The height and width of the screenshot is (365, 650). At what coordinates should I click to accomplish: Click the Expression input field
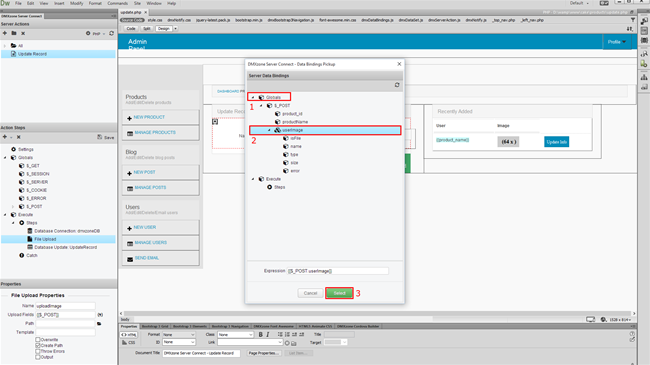coord(338,271)
